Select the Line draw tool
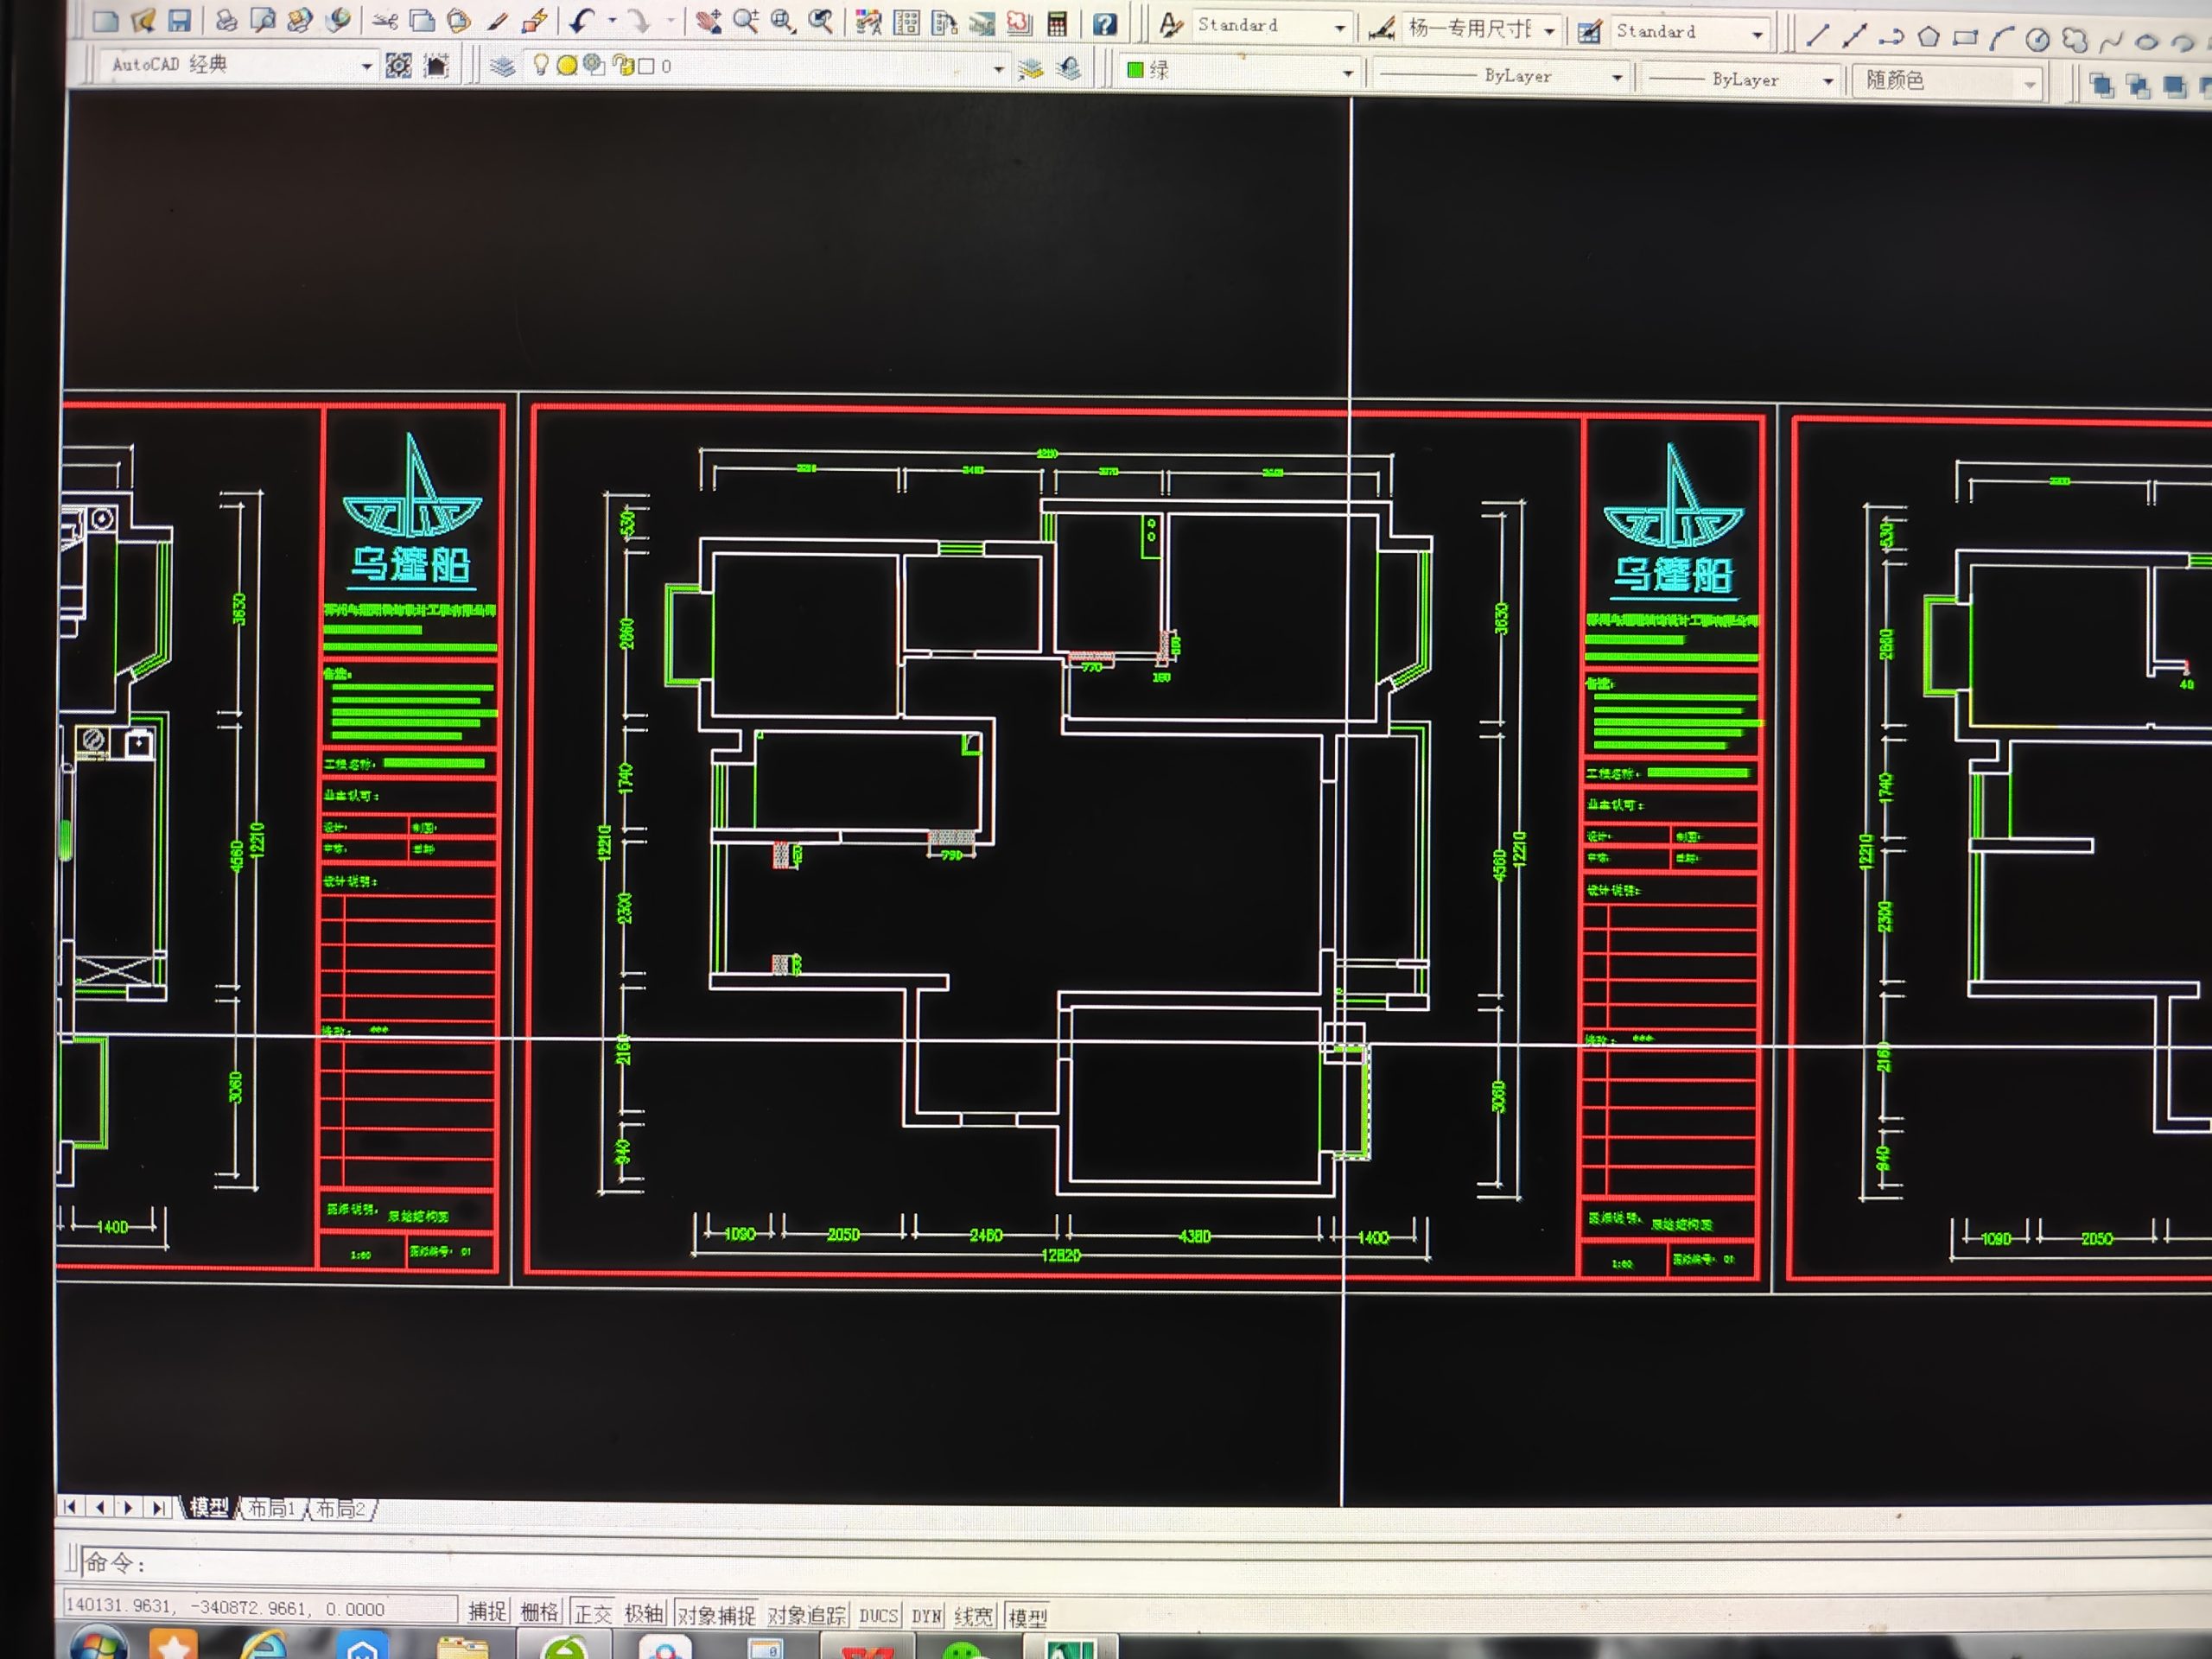2212x1659 pixels. click(1817, 37)
